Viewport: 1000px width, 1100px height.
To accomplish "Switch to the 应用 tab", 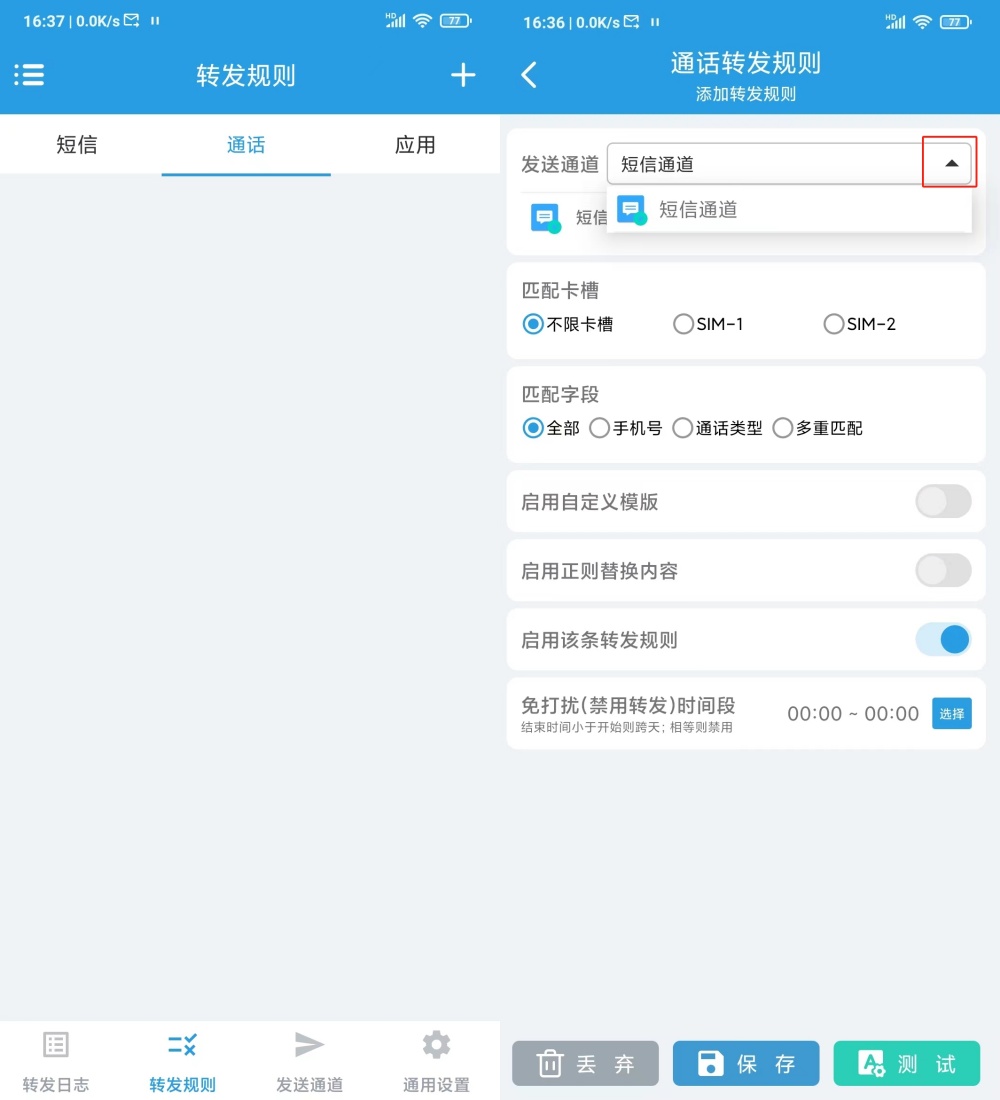I will [x=415, y=145].
